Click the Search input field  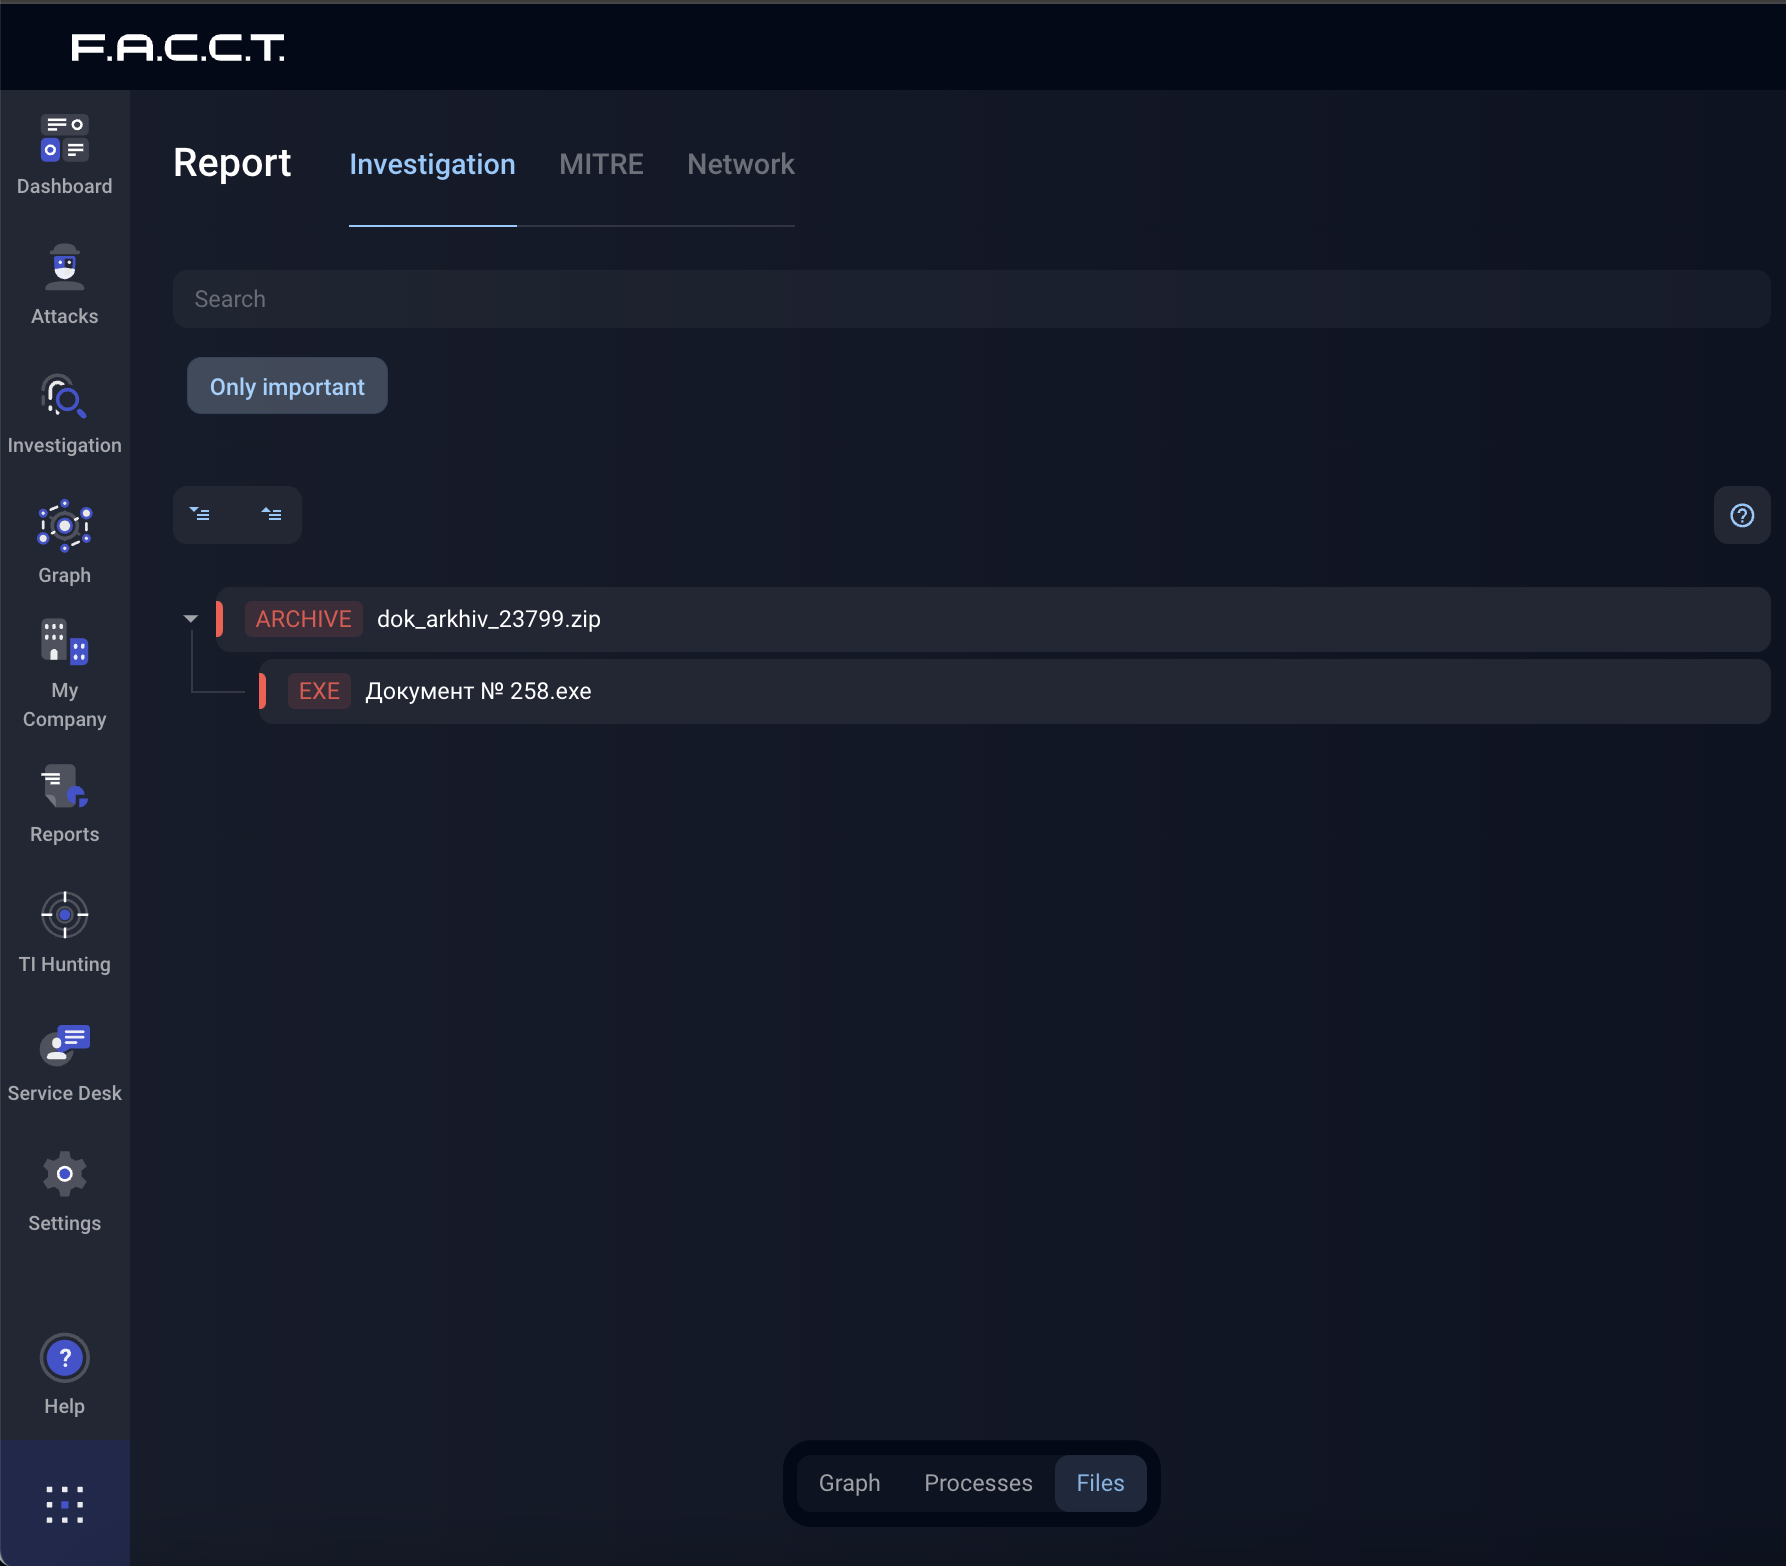click(970, 299)
